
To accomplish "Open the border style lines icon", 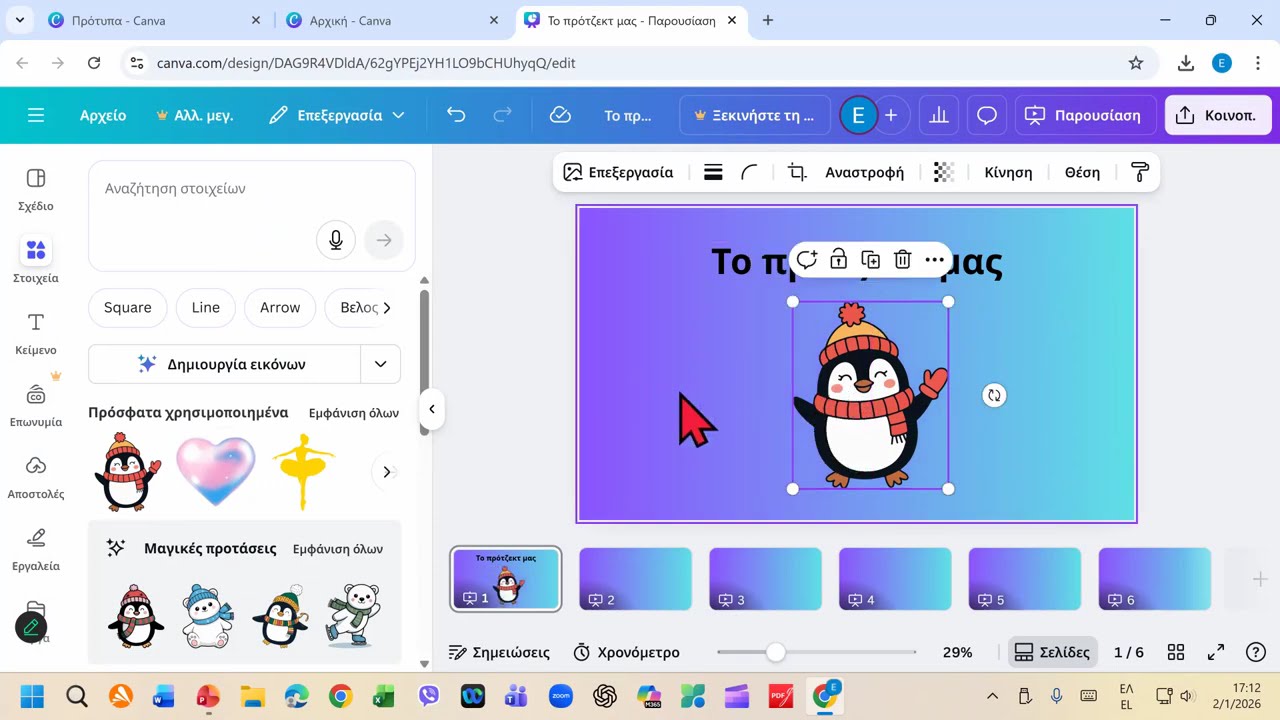I will 713,172.
